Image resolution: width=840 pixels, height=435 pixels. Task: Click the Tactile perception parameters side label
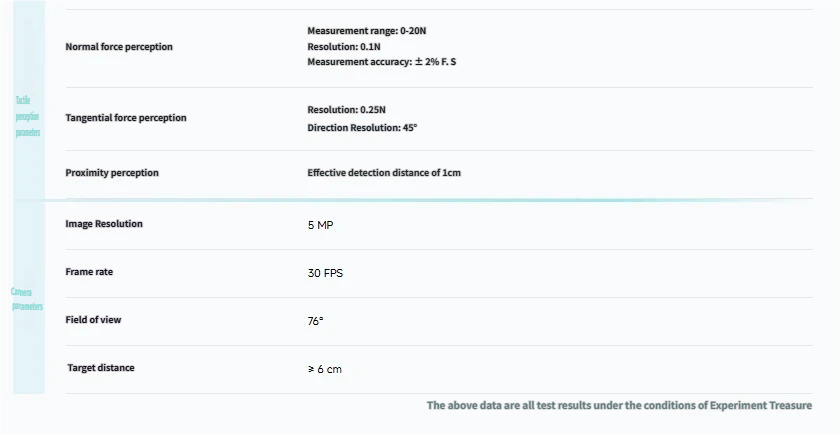pos(28,117)
